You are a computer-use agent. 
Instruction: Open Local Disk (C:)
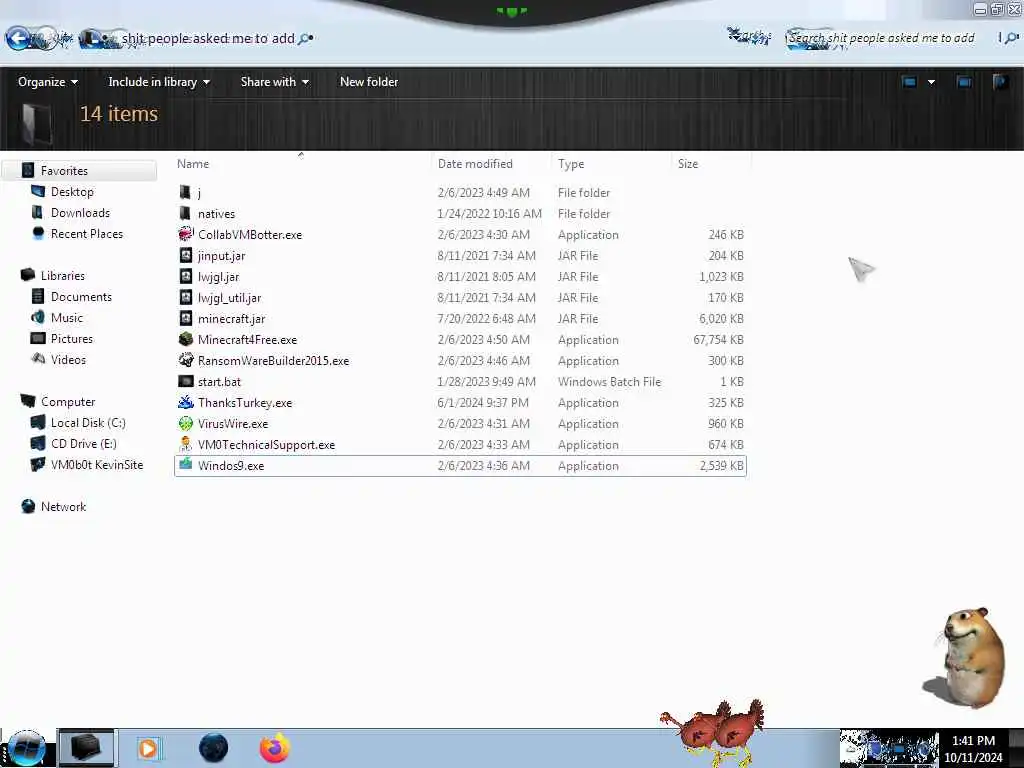tap(88, 423)
